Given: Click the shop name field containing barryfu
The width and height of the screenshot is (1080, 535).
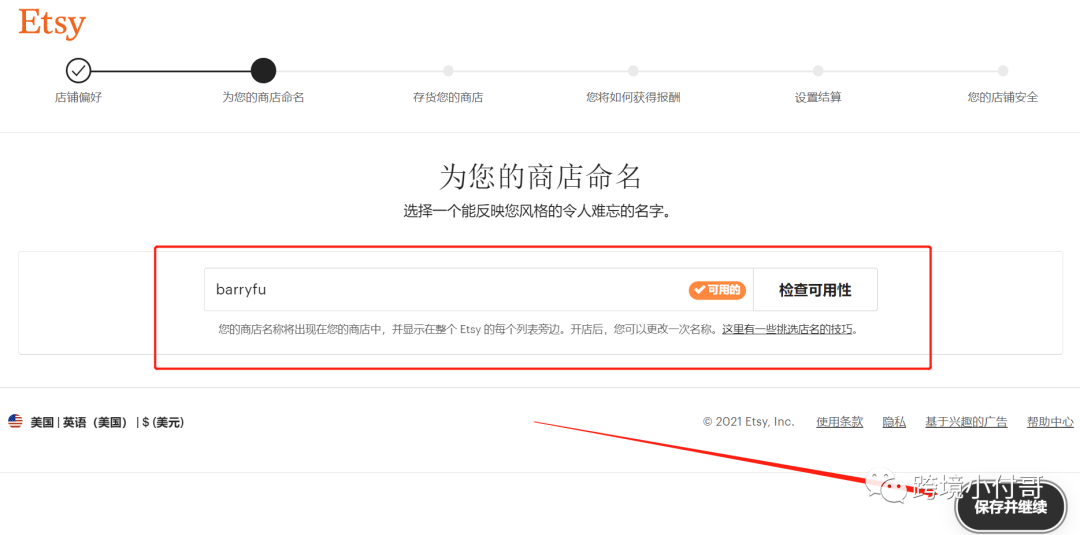Looking at the screenshot, I should point(479,290).
